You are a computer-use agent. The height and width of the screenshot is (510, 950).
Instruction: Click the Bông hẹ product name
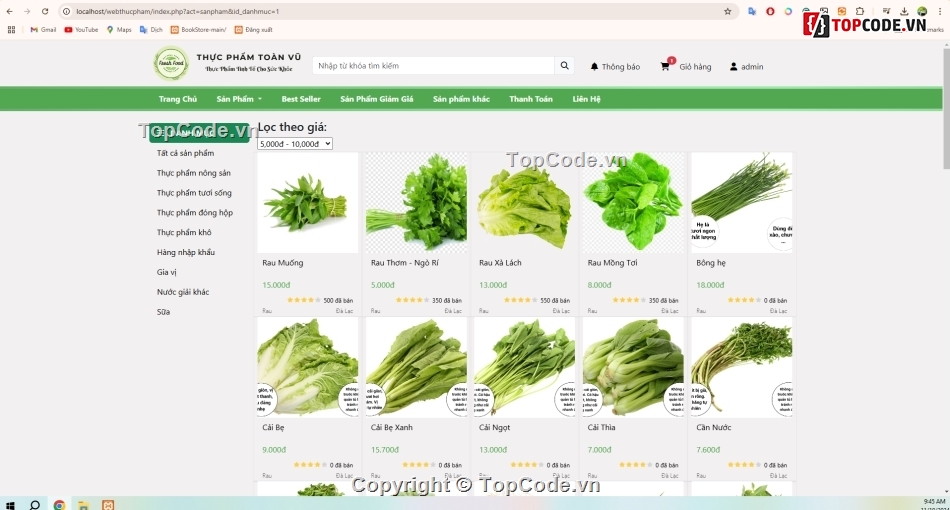click(x=711, y=263)
